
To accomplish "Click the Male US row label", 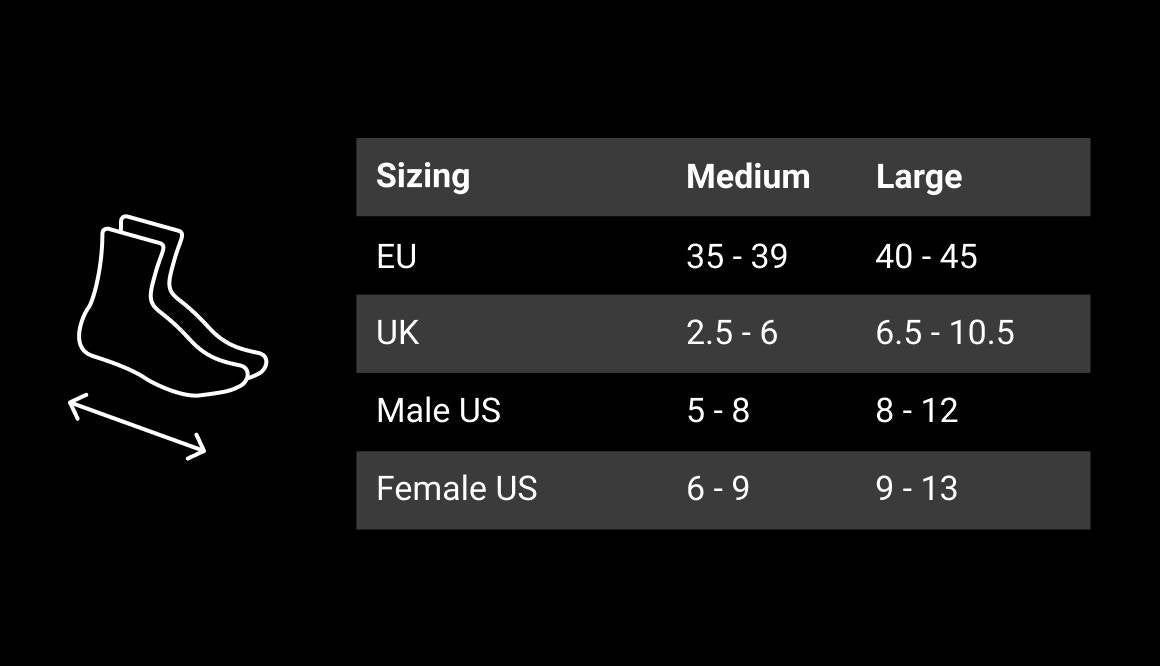I will click(439, 411).
